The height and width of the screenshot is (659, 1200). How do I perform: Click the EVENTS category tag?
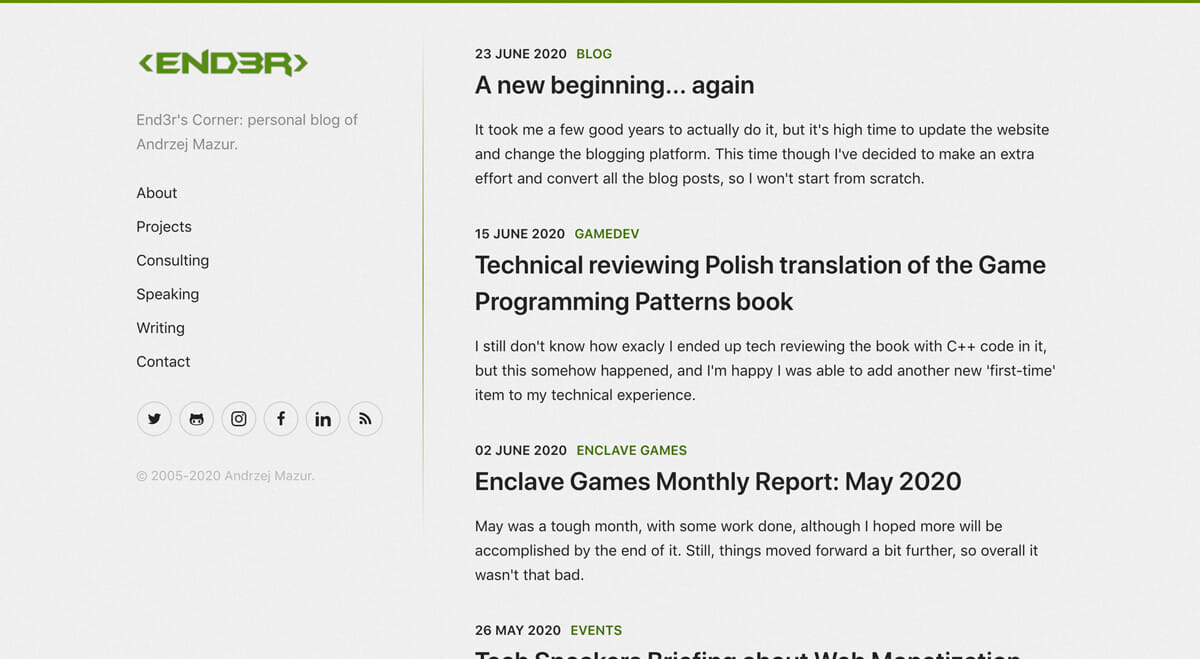point(596,631)
